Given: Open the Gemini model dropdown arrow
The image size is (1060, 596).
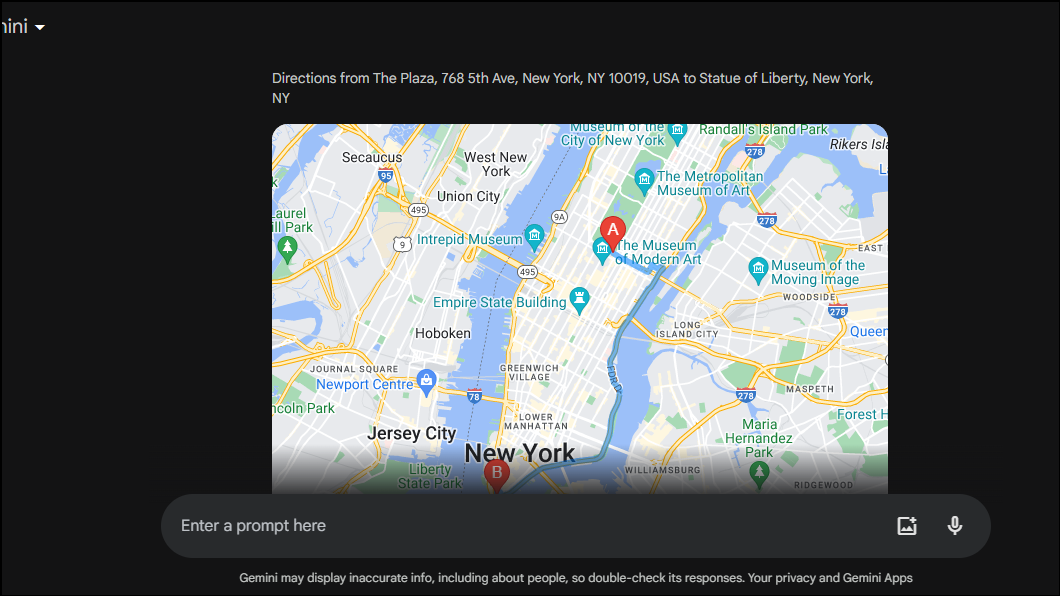Looking at the screenshot, I should tap(40, 28).
